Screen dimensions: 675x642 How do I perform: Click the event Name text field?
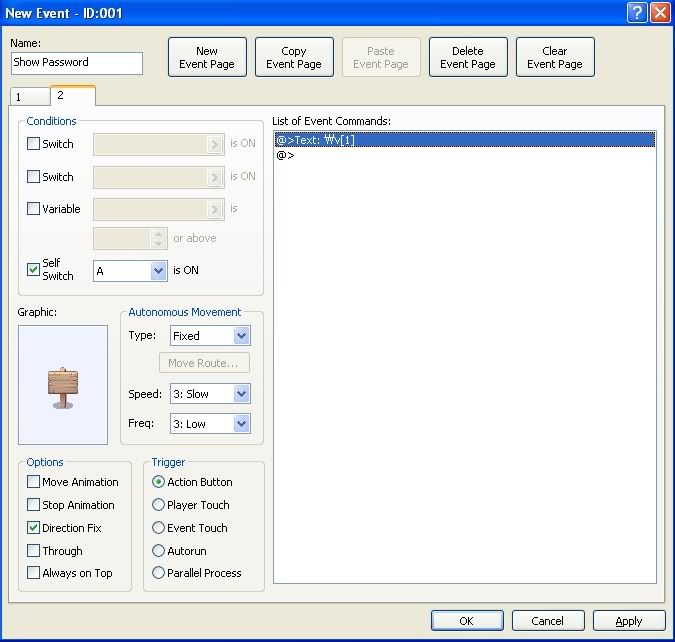pyautogui.click(x=77, y=62)
